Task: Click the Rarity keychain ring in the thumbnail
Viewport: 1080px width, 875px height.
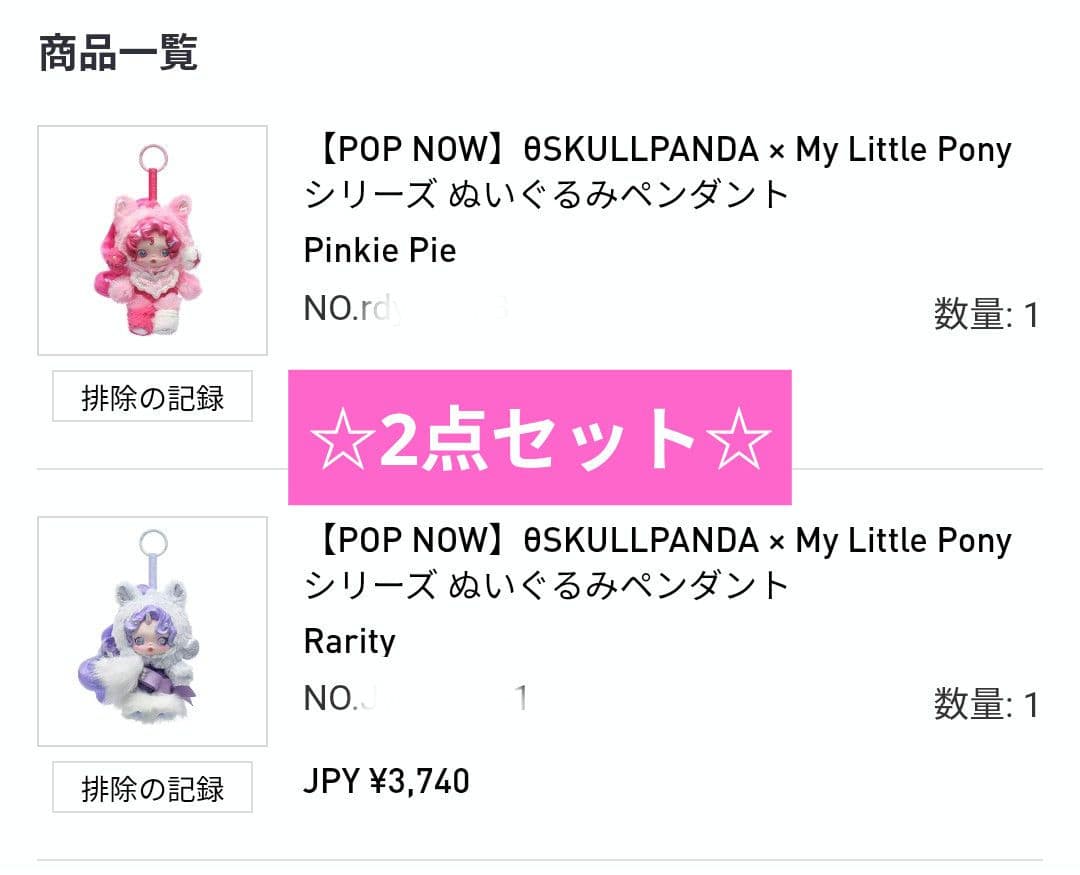Action: tap(153, 542)
